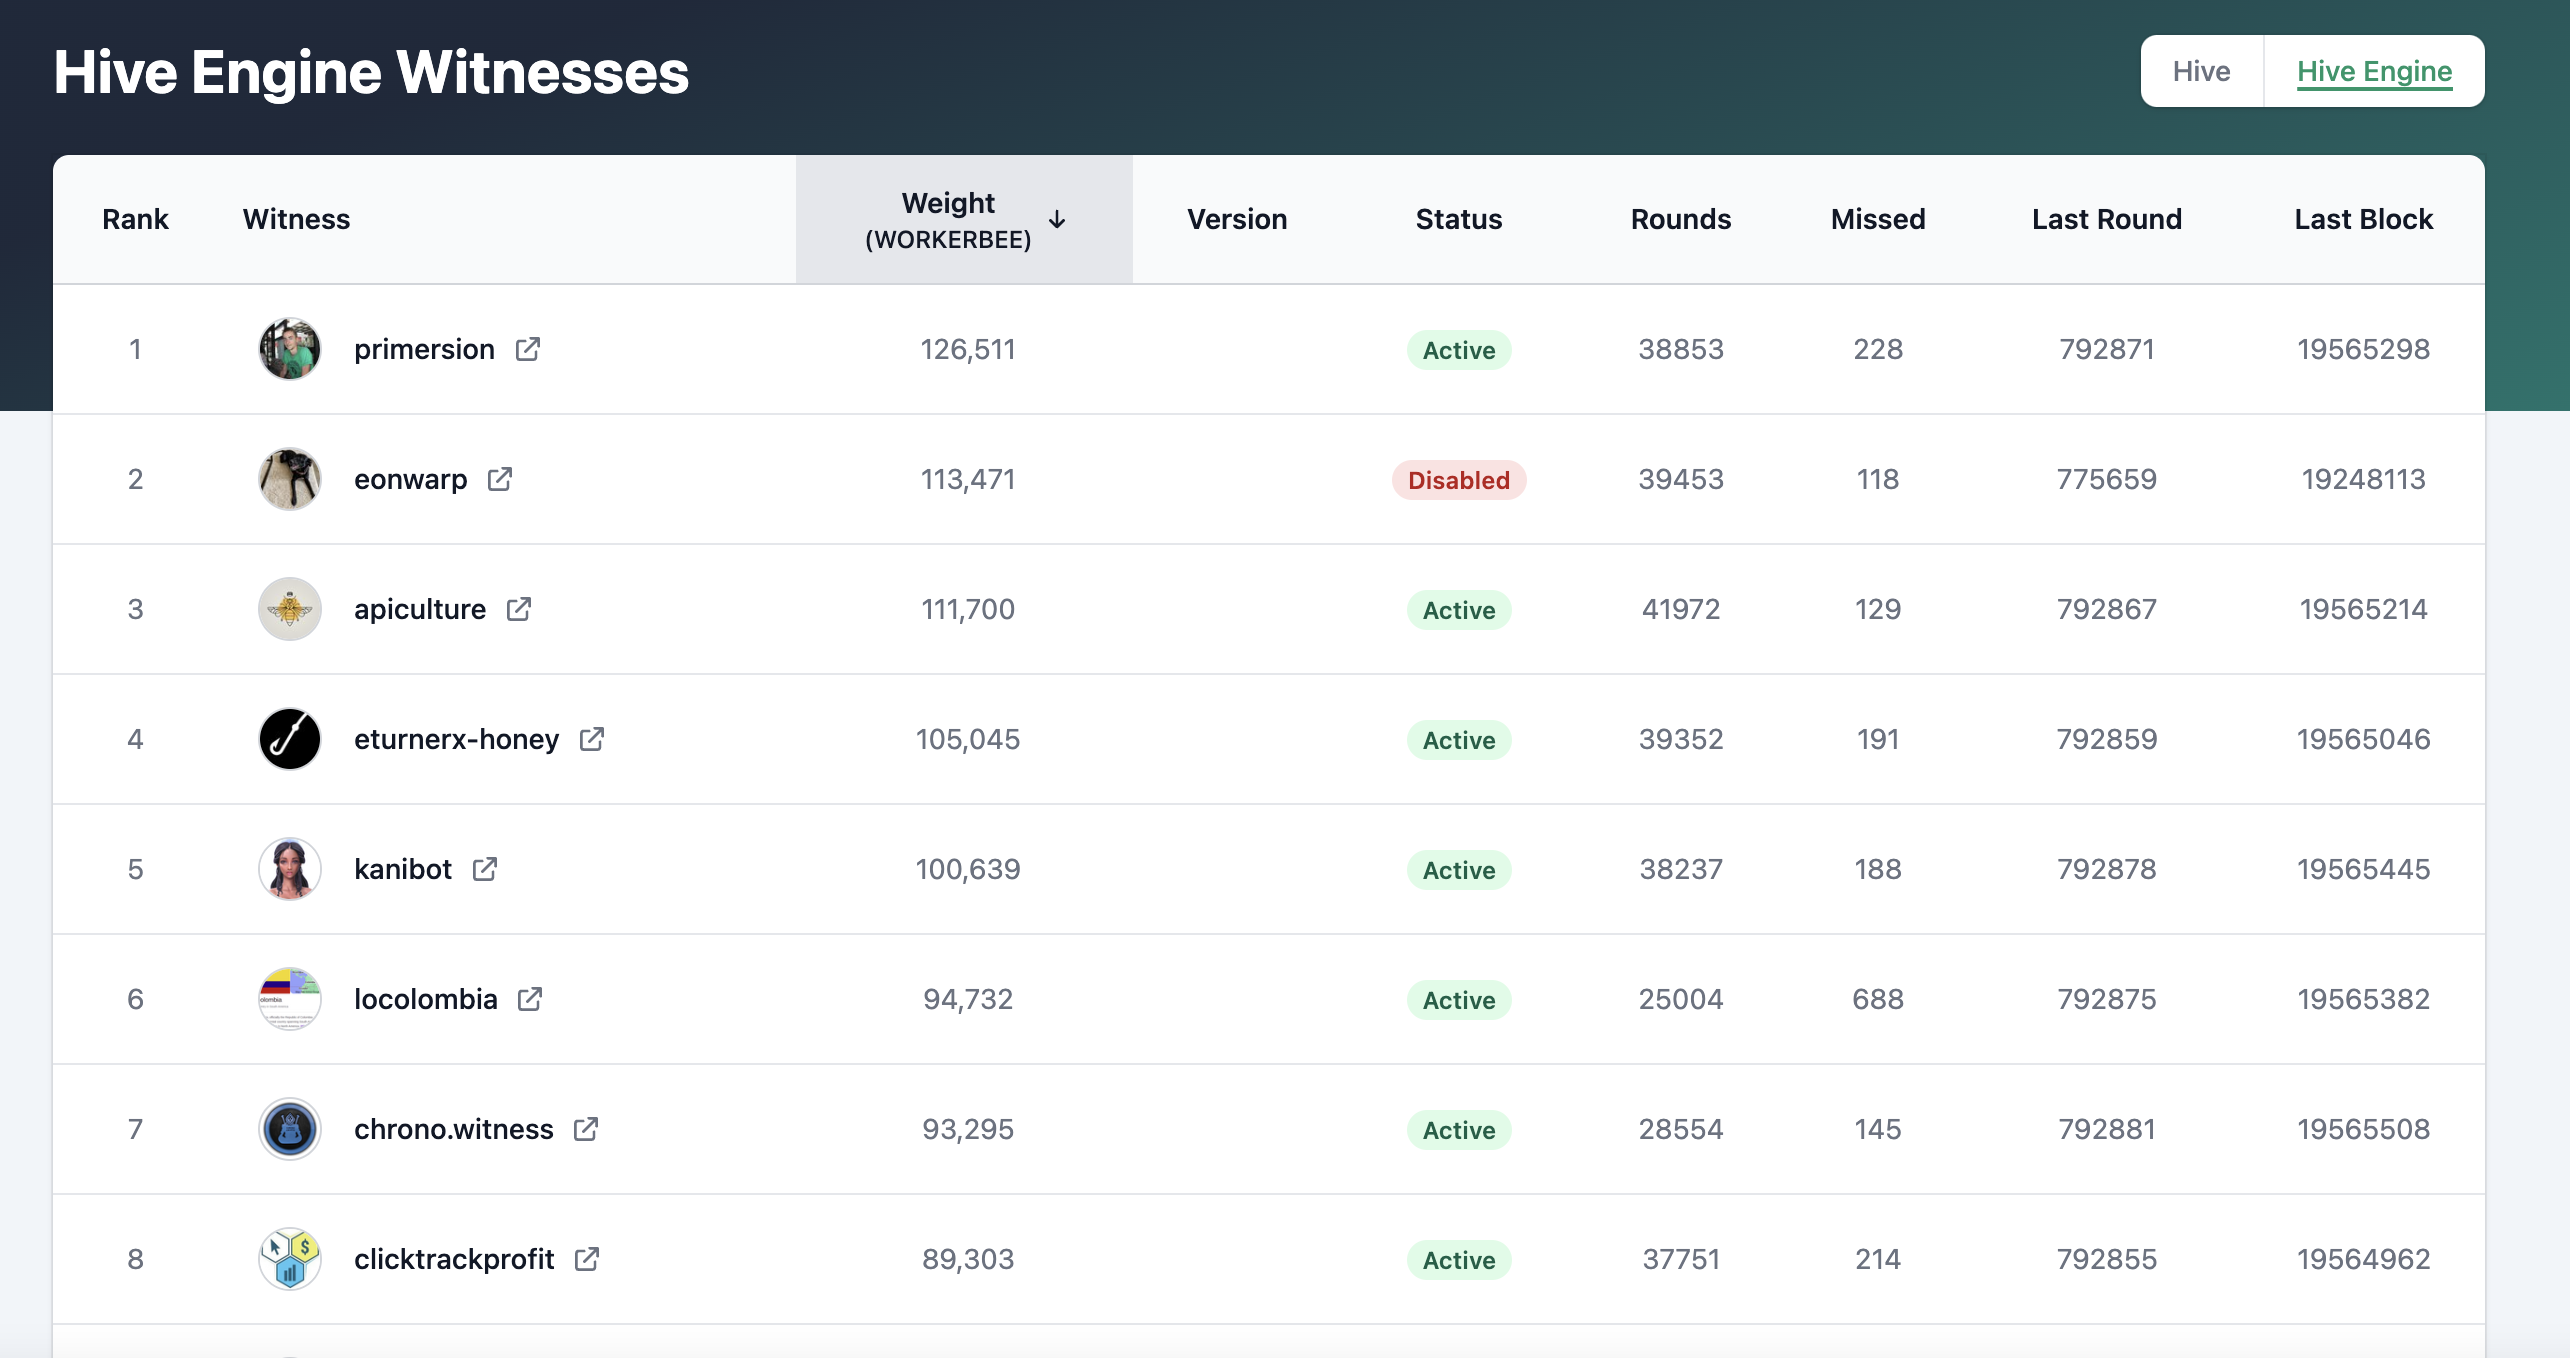Click rounds value 41972
Screen dimensions: 2570x1358
(x=1681, y=609)
